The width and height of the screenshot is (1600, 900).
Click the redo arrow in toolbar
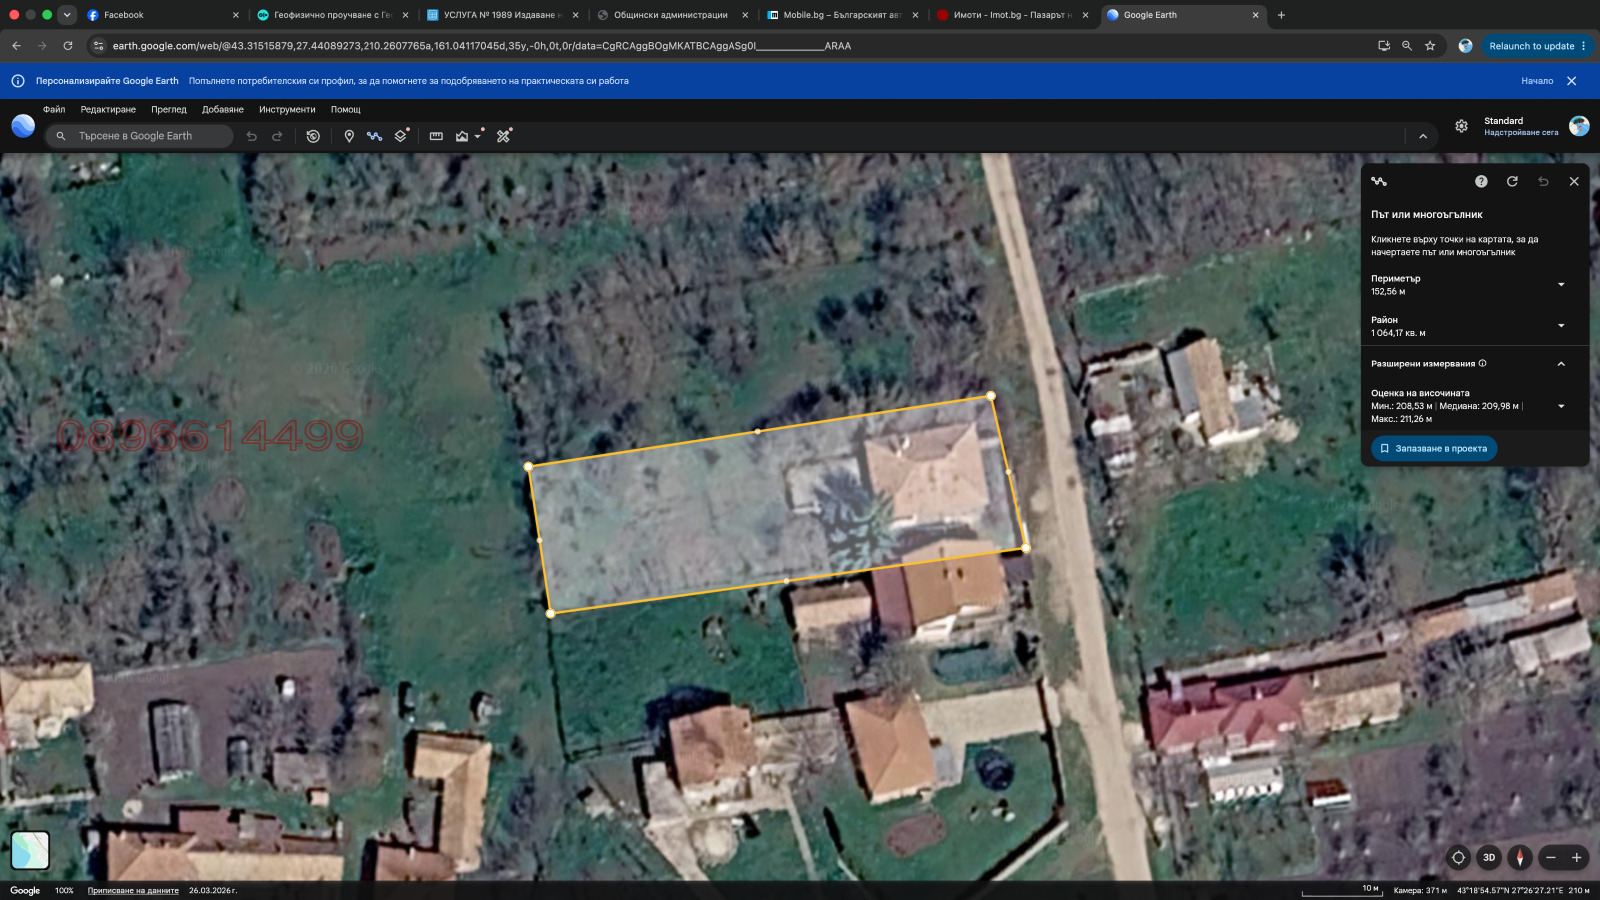[277, 136]
